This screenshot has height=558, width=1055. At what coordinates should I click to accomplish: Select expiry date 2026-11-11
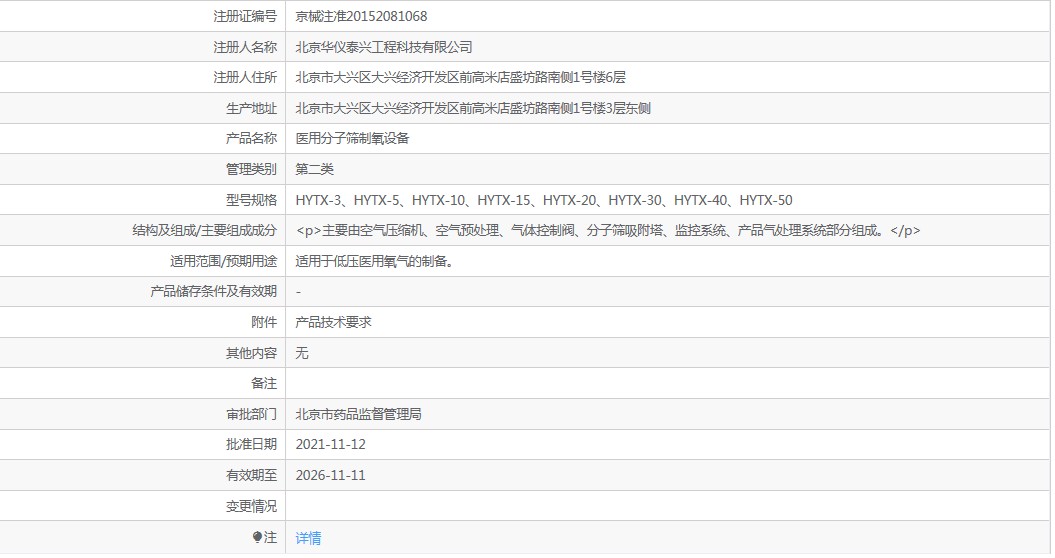[x=330, y=475]
